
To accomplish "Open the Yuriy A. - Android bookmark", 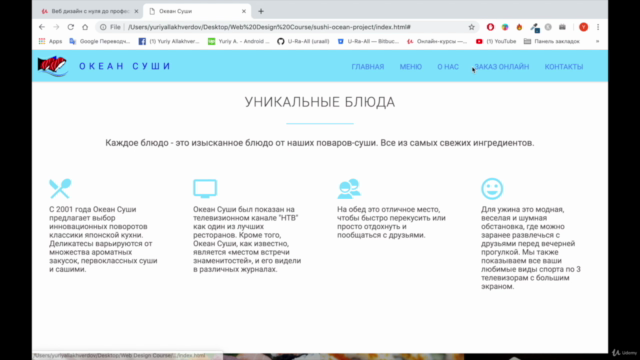I will coord(239,41).
